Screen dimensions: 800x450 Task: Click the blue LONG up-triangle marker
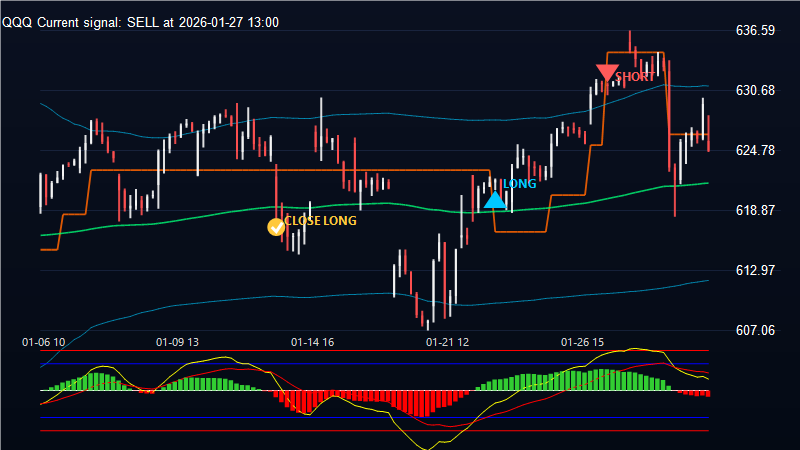pos(494,199)
